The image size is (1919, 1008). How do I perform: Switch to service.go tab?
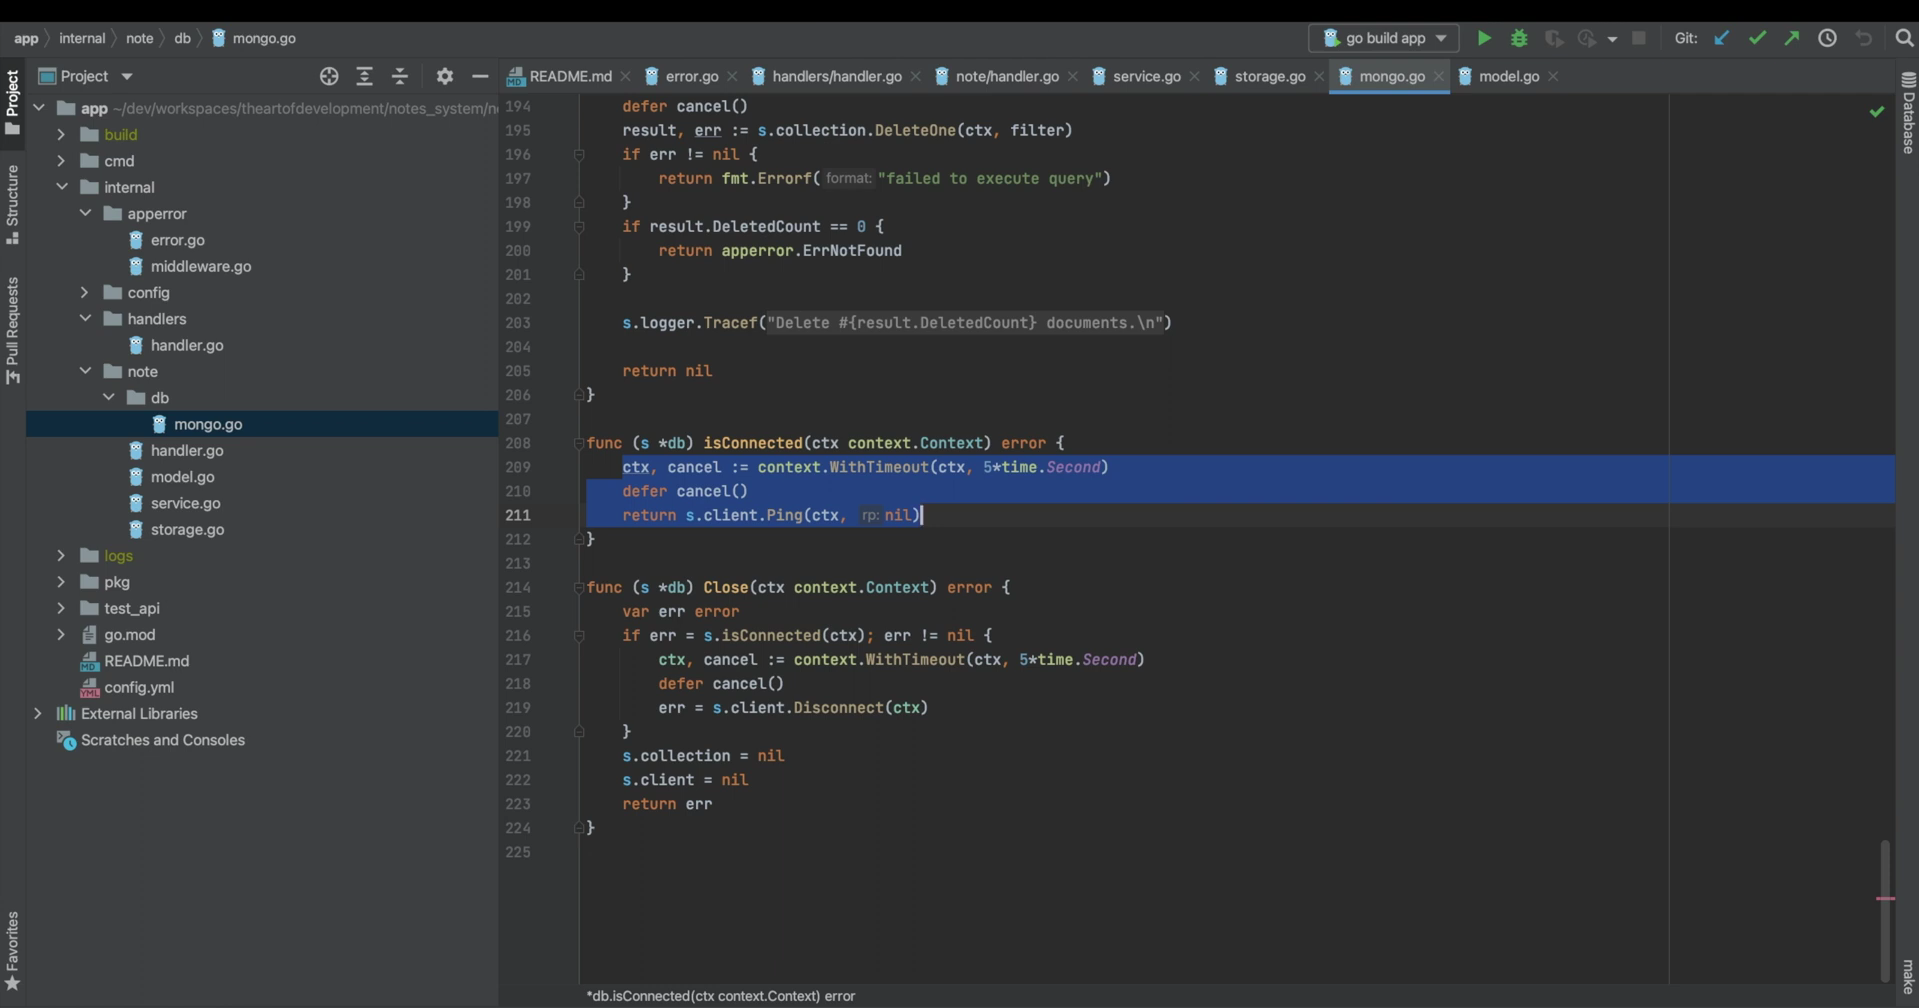(1146, 76)
